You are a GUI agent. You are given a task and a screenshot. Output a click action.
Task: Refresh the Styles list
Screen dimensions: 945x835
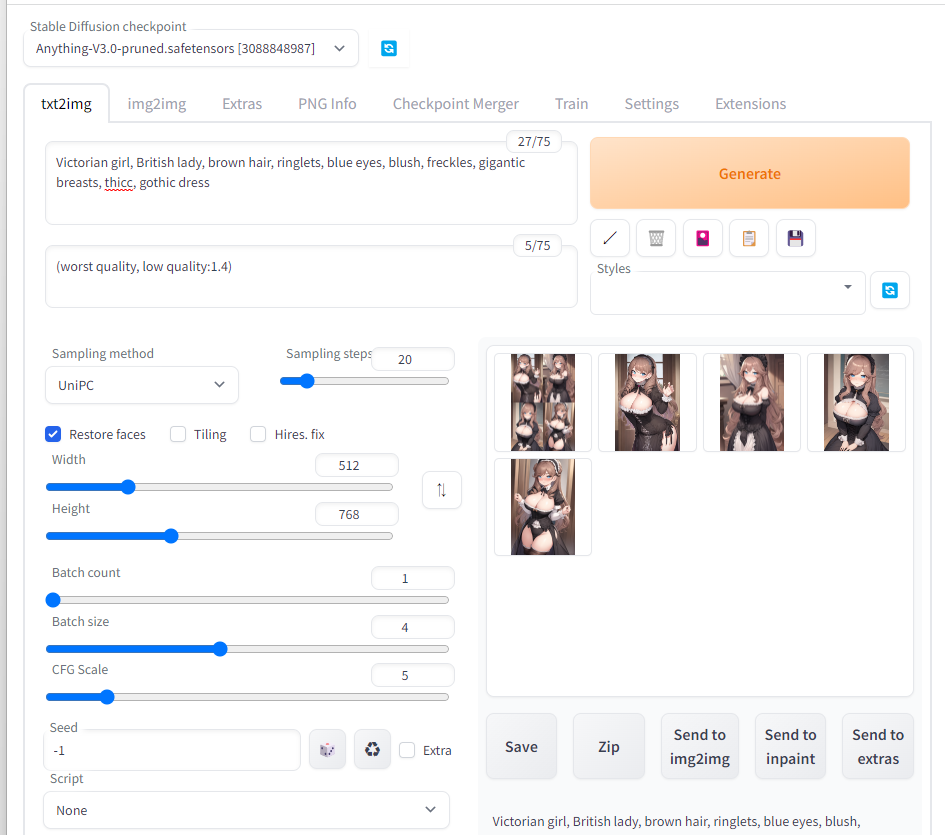tap(889, 291)
